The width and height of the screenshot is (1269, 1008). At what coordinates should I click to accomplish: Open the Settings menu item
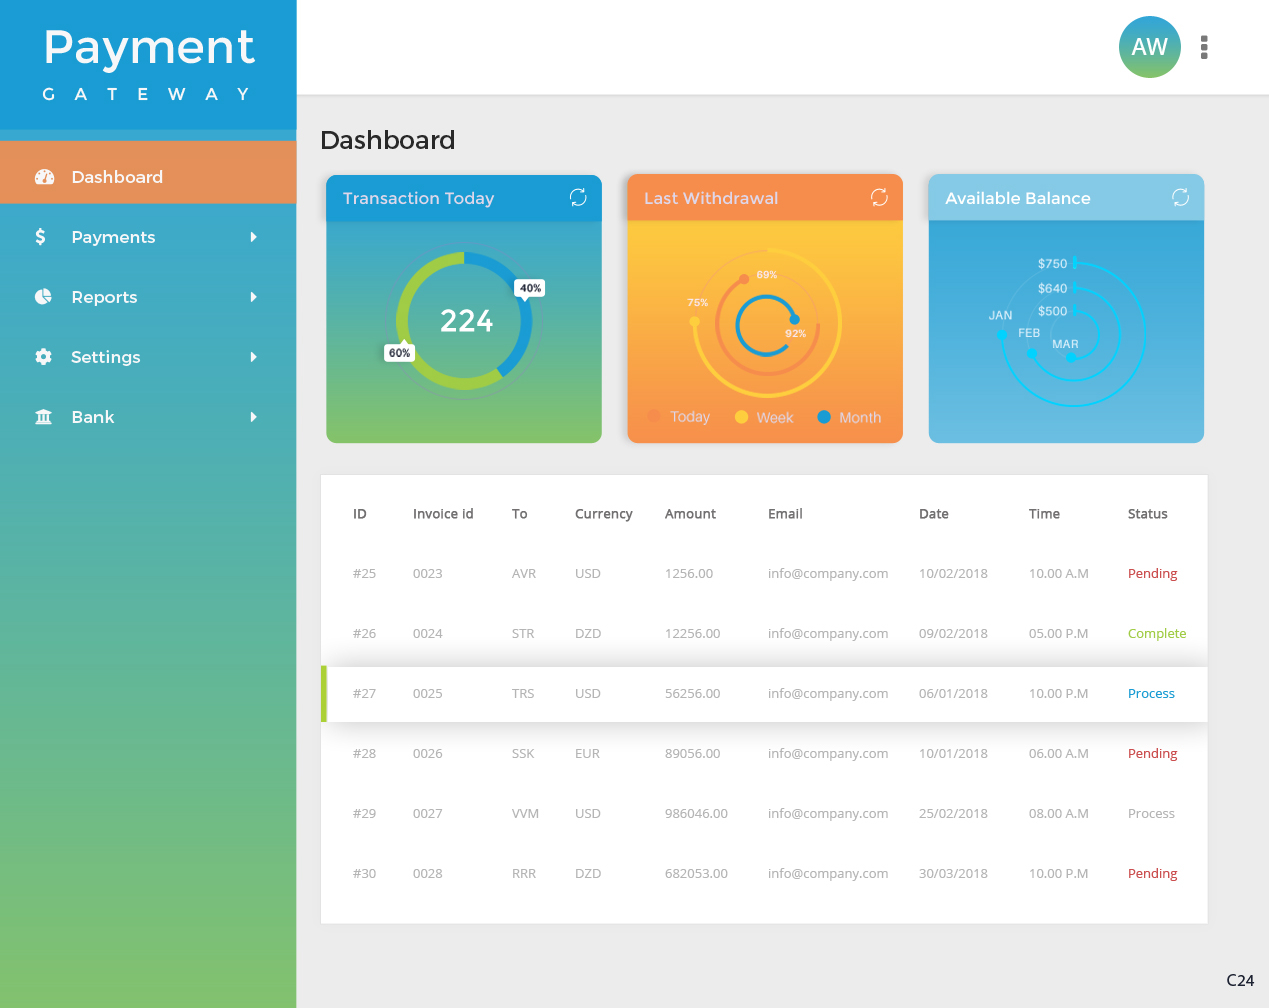point(148,357)
